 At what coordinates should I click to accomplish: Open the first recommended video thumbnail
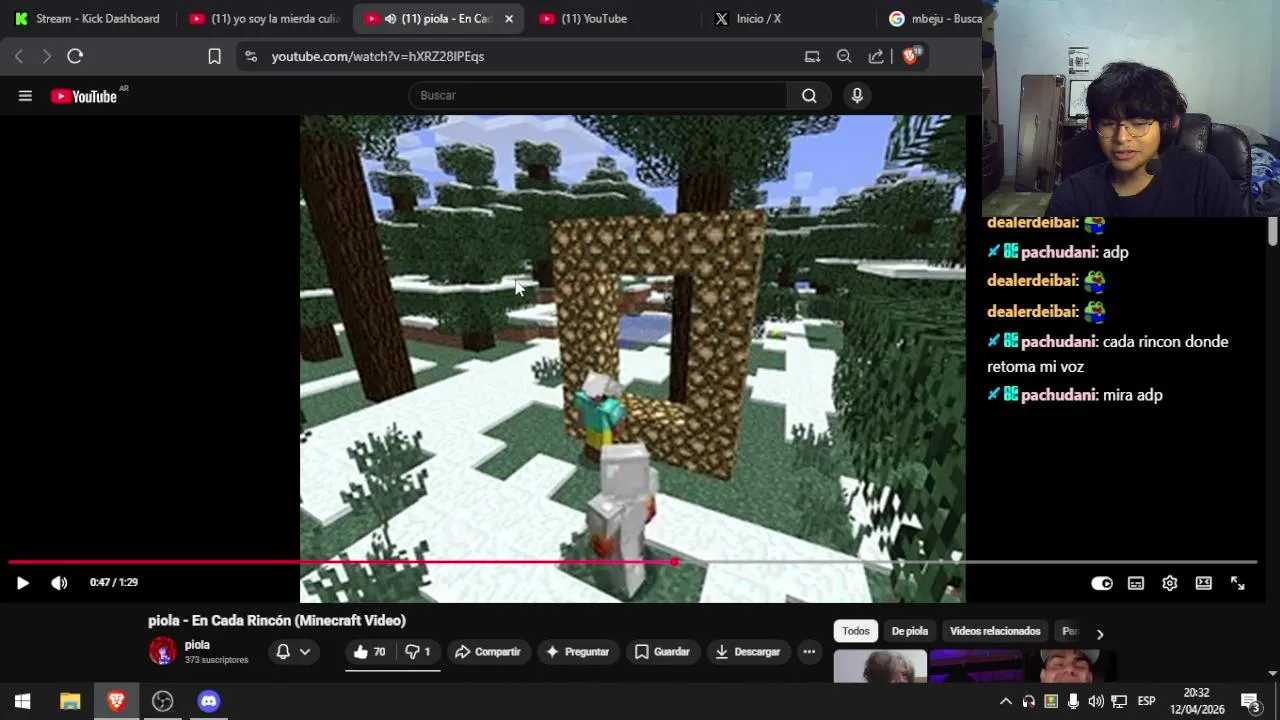coord(880,666)
